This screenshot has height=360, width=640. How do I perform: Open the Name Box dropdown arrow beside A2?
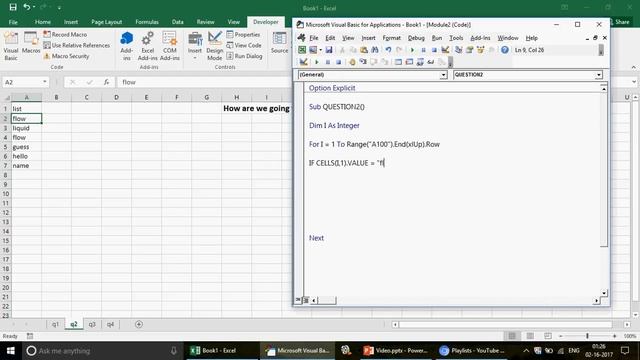coord(44,82)
